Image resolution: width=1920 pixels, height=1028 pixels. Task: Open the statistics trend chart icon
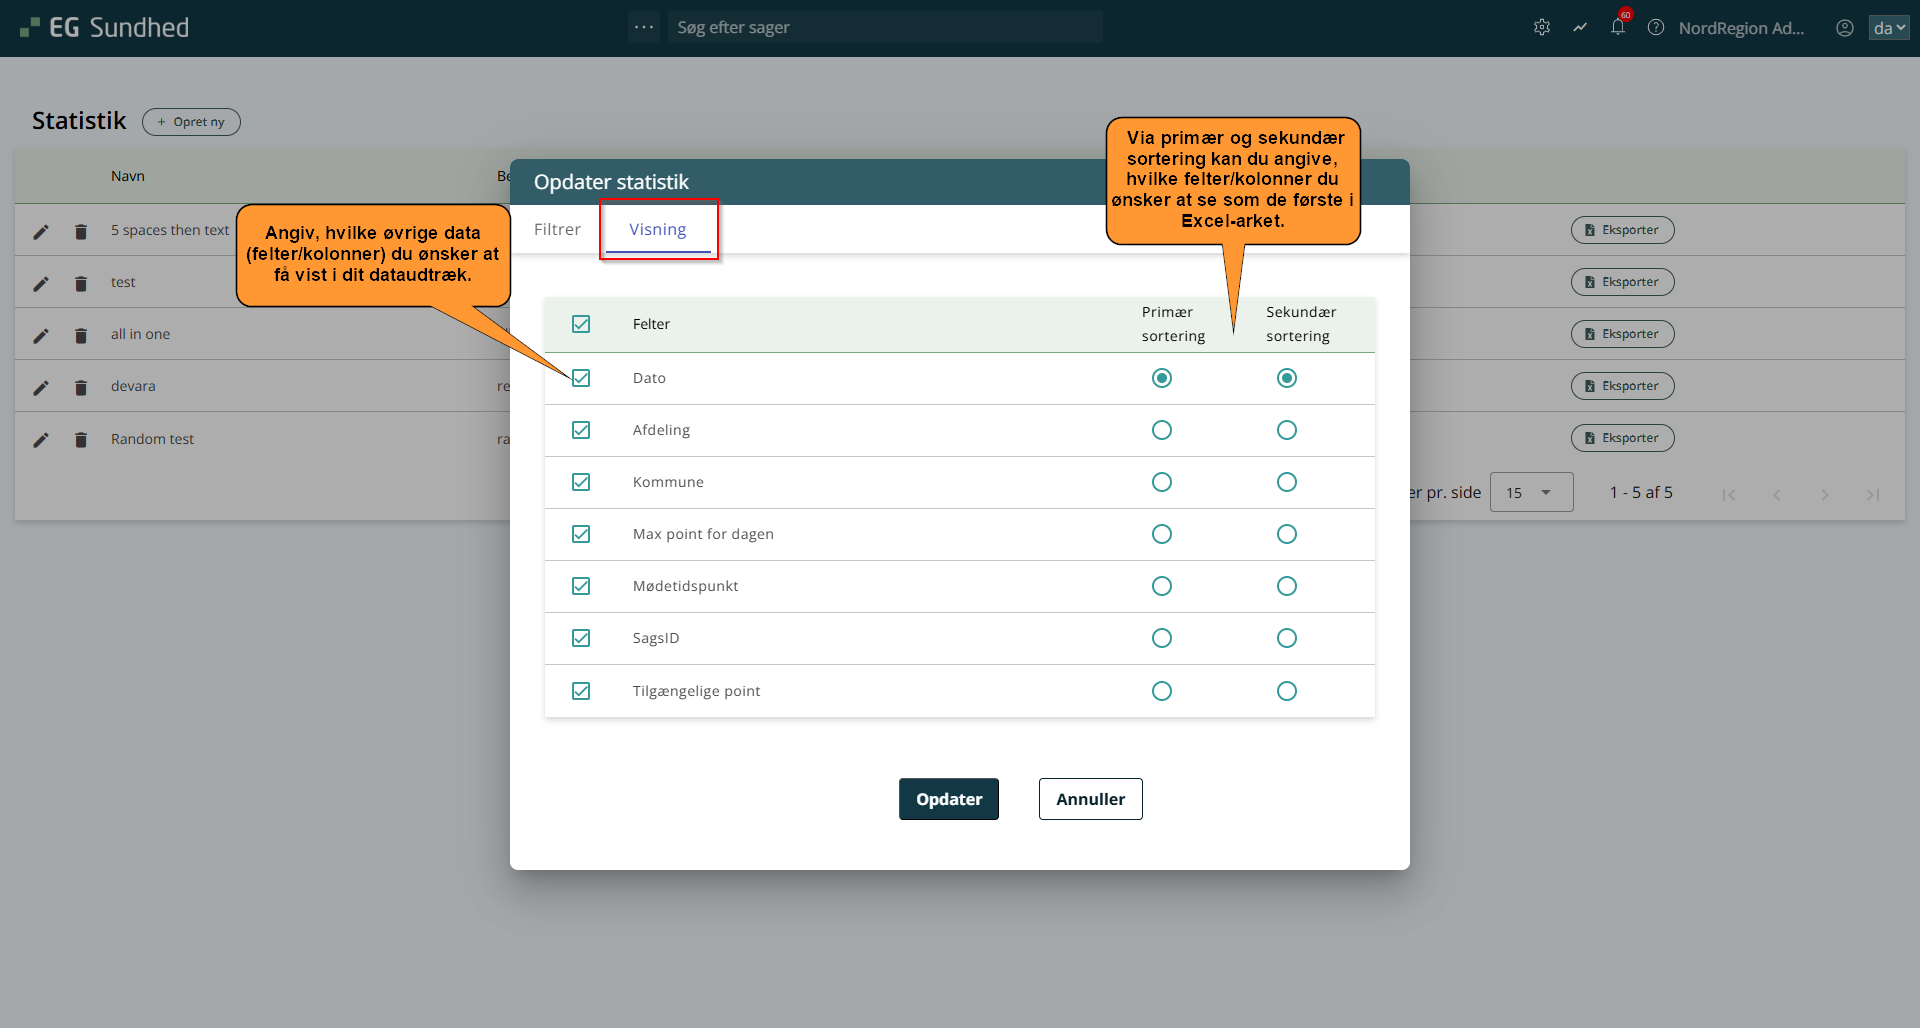(1580, 28)
